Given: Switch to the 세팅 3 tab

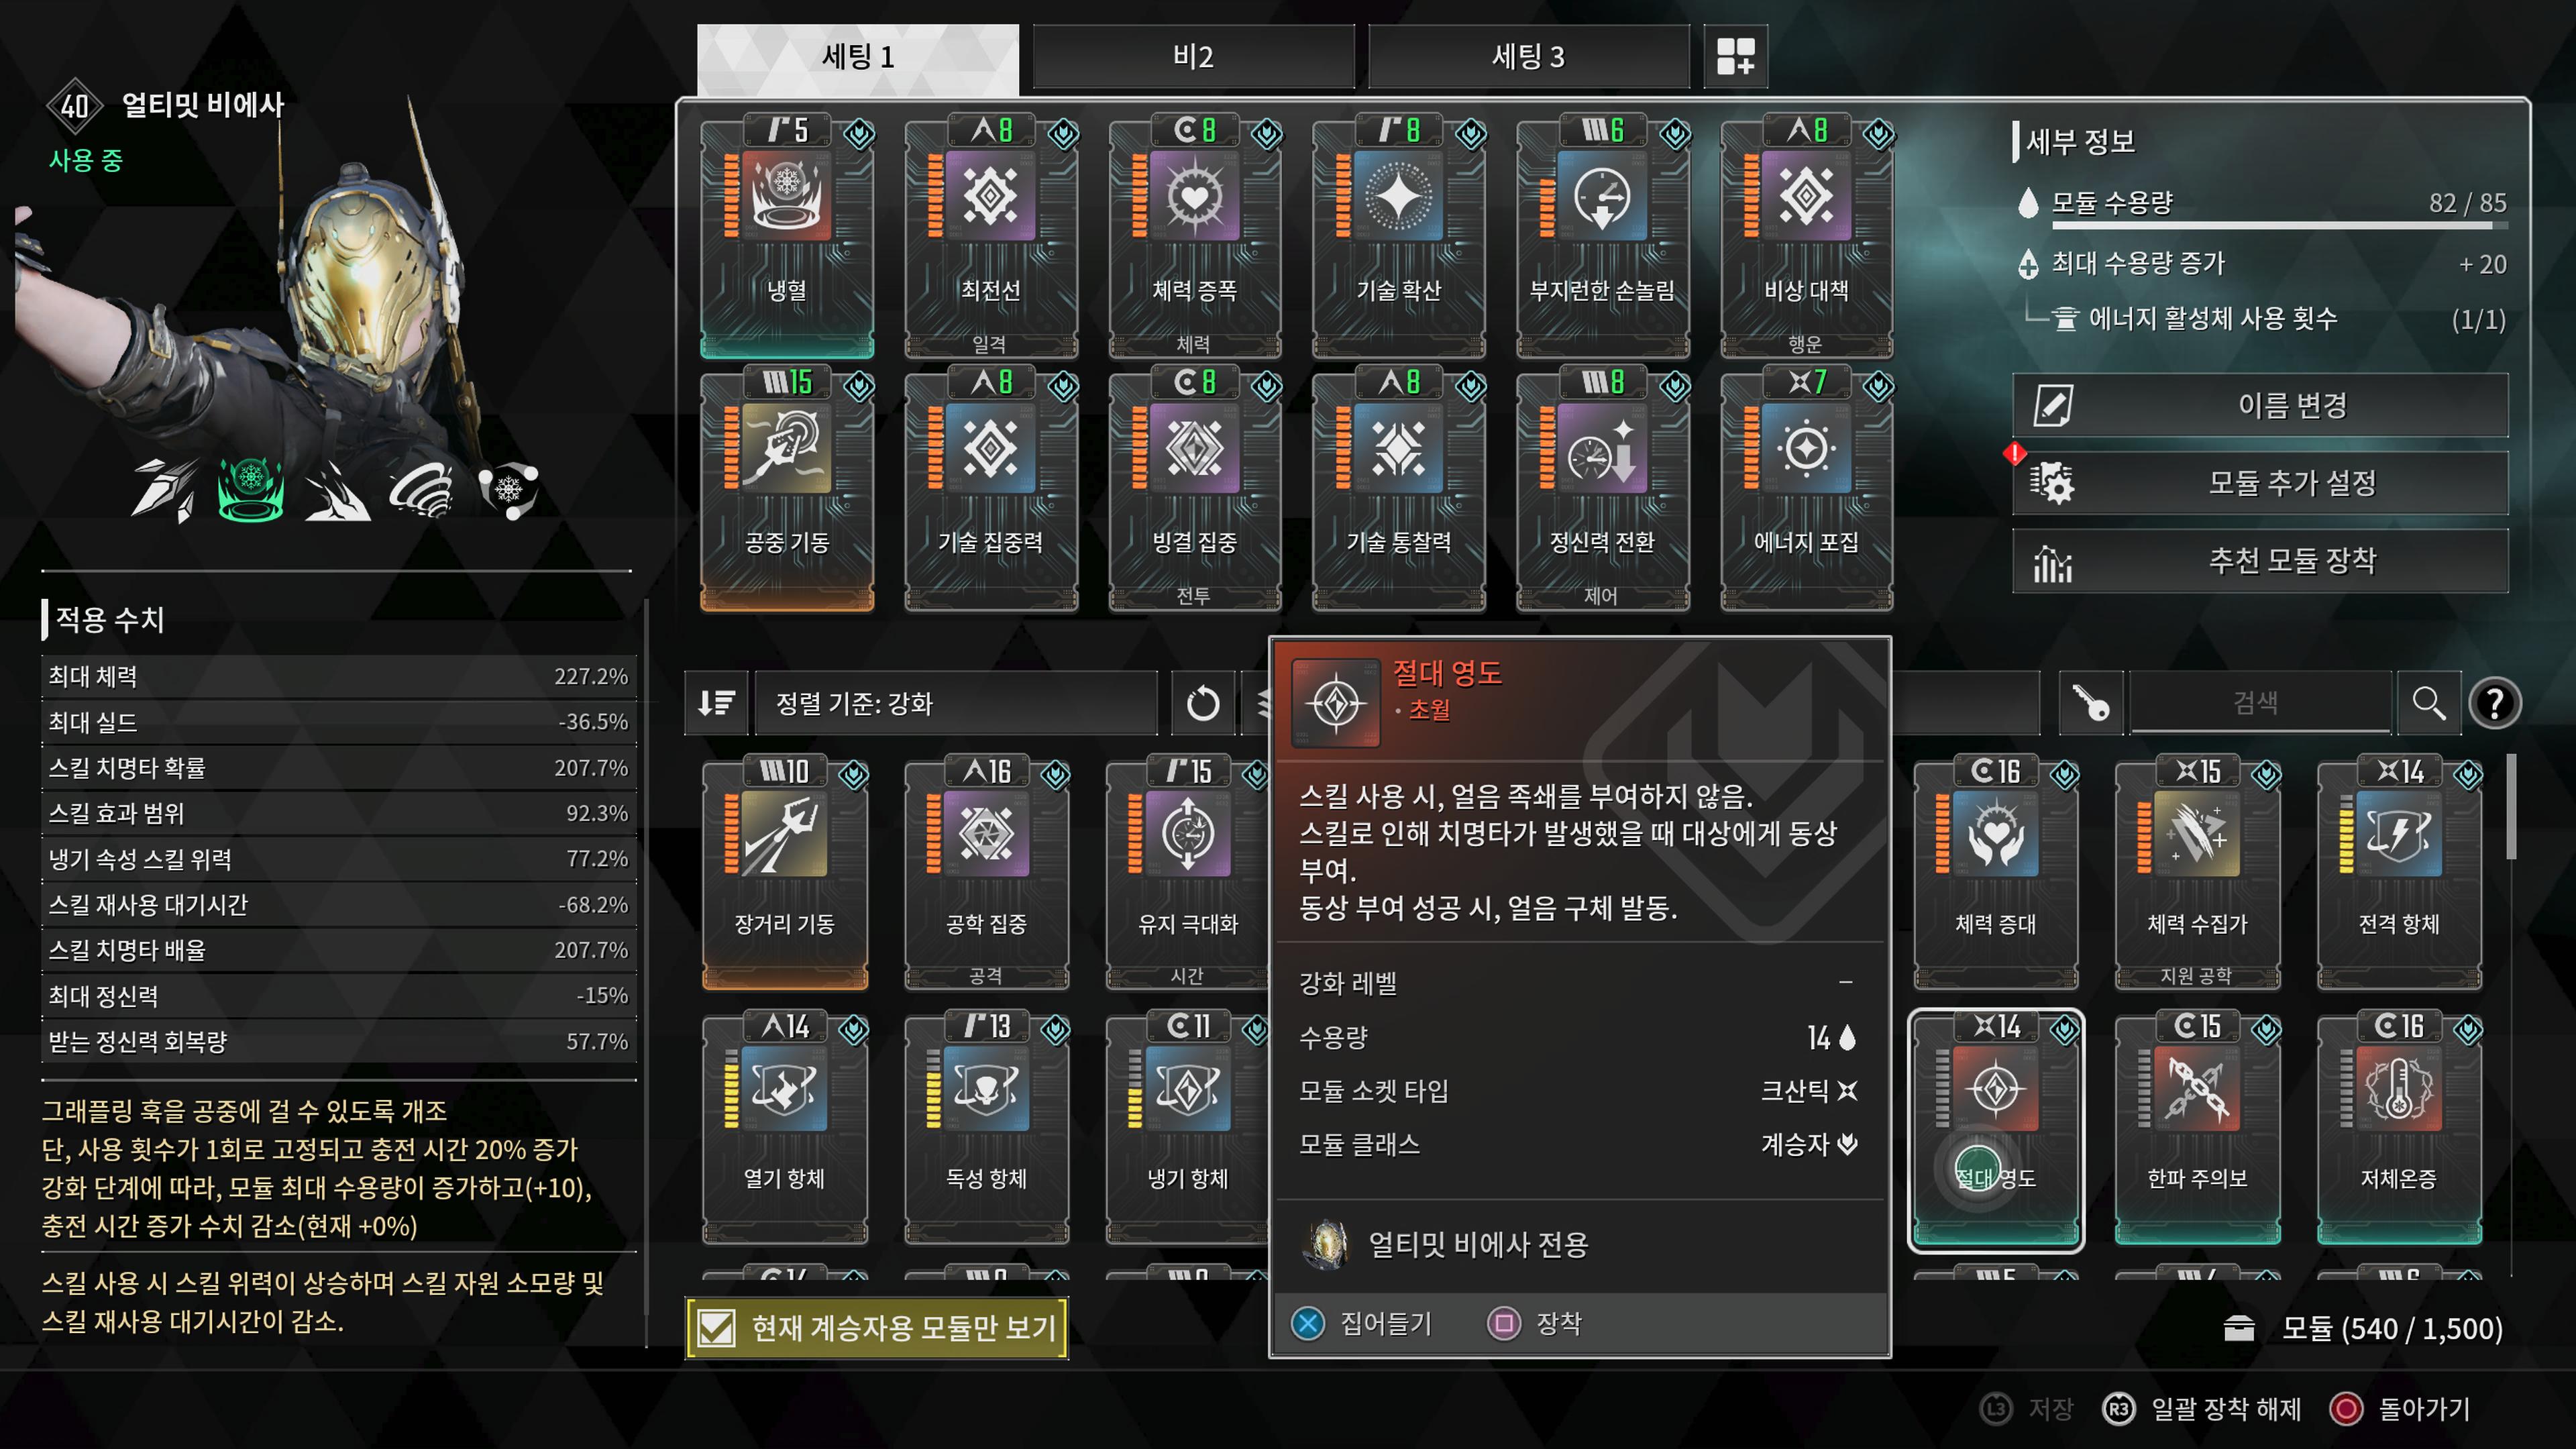Looking at the screenshot, I should tap(1528, 57).
